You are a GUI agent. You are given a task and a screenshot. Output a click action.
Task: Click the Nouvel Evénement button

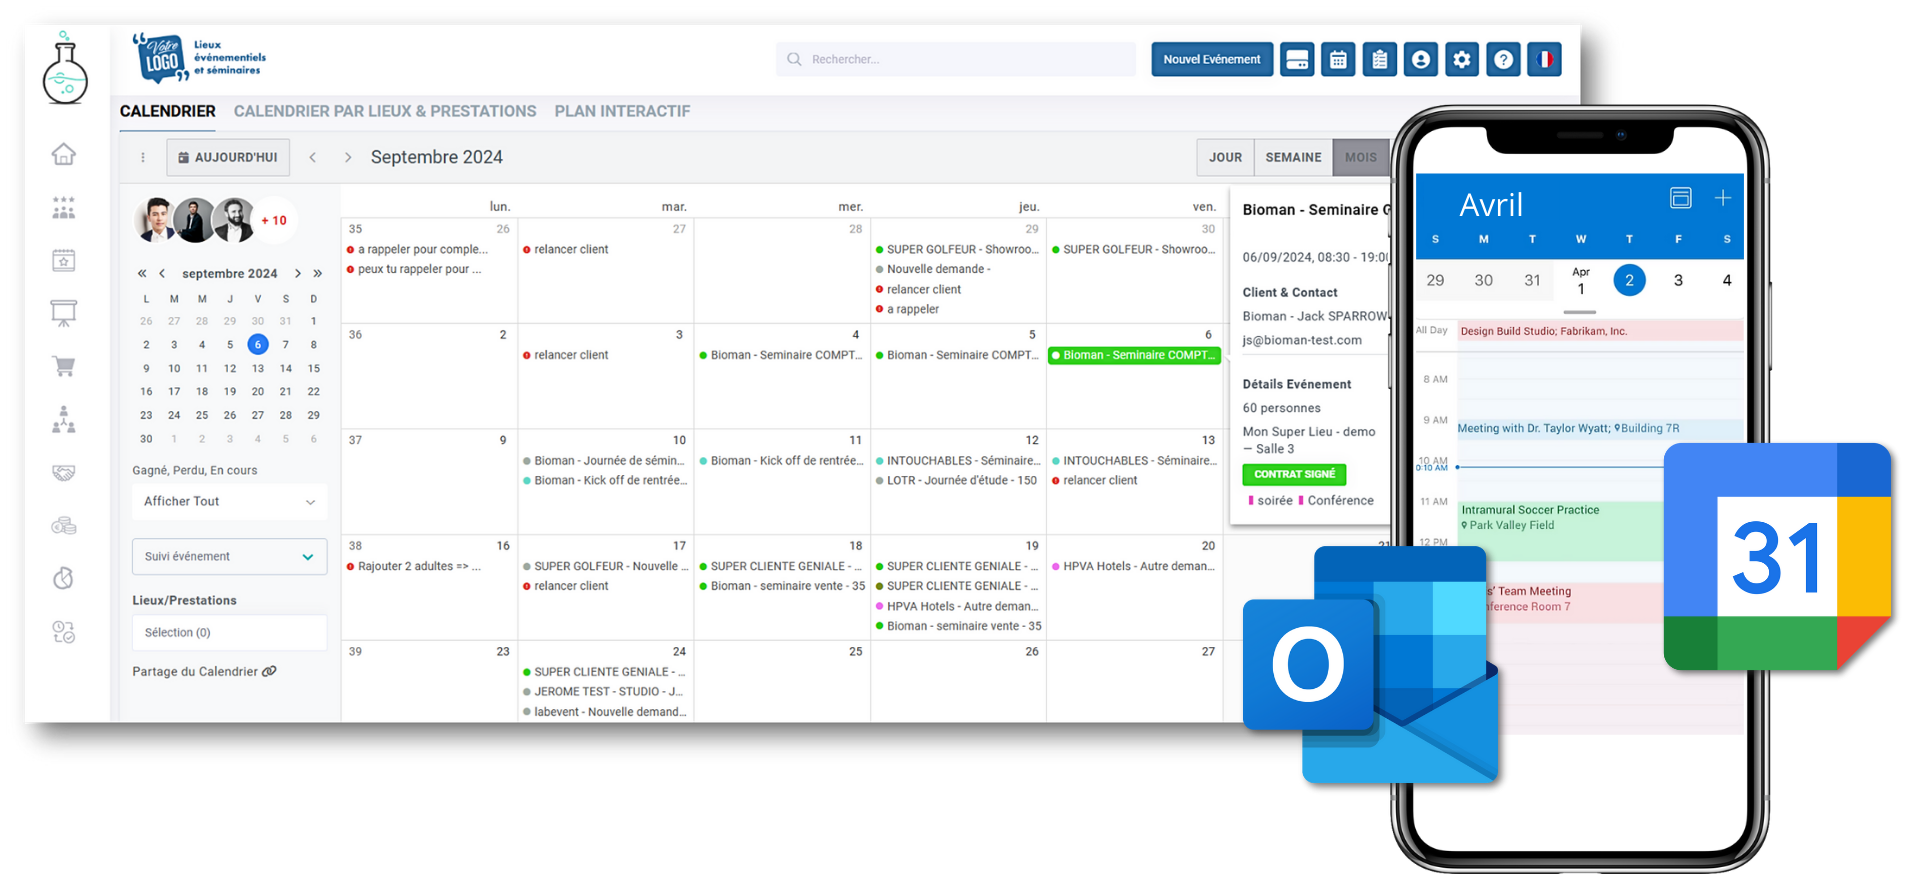1212,59
